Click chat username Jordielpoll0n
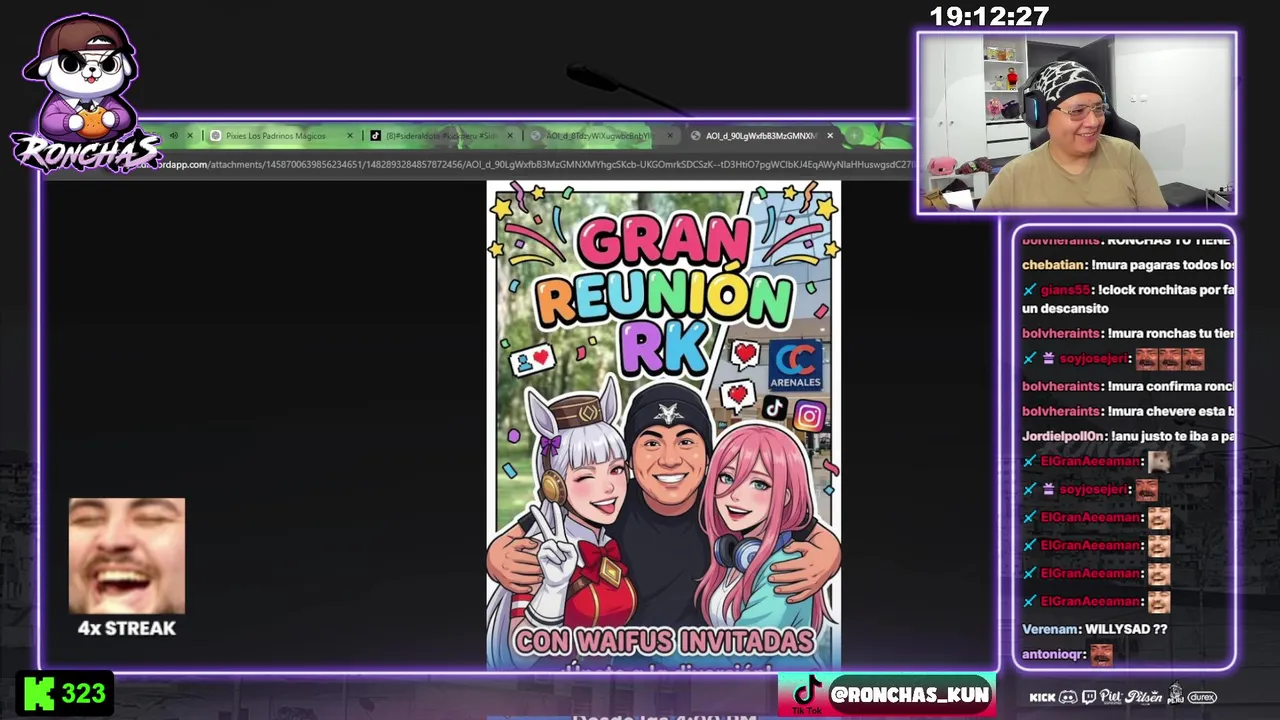This screenshot has height=720, width=1280. [x=1064, y=436]
